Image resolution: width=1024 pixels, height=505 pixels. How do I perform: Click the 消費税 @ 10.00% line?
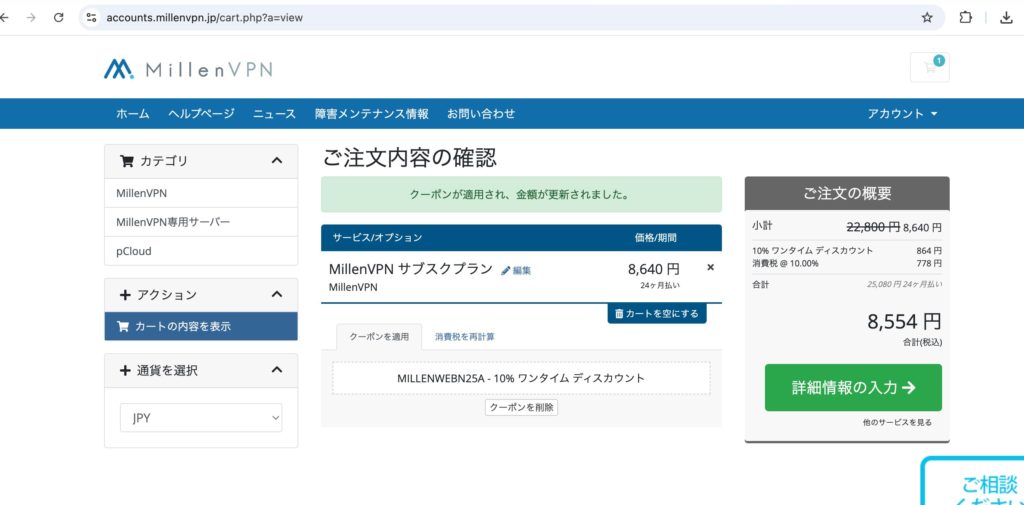click(x=785, y=263)
